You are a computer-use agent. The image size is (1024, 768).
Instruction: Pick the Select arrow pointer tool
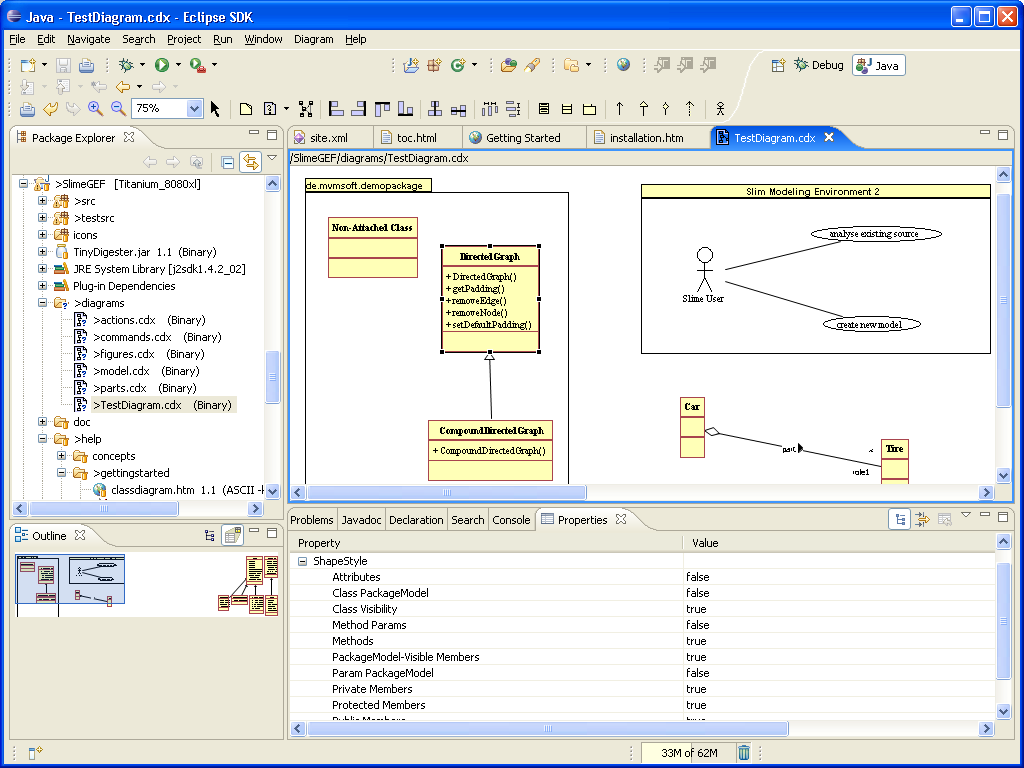(215, 109)
